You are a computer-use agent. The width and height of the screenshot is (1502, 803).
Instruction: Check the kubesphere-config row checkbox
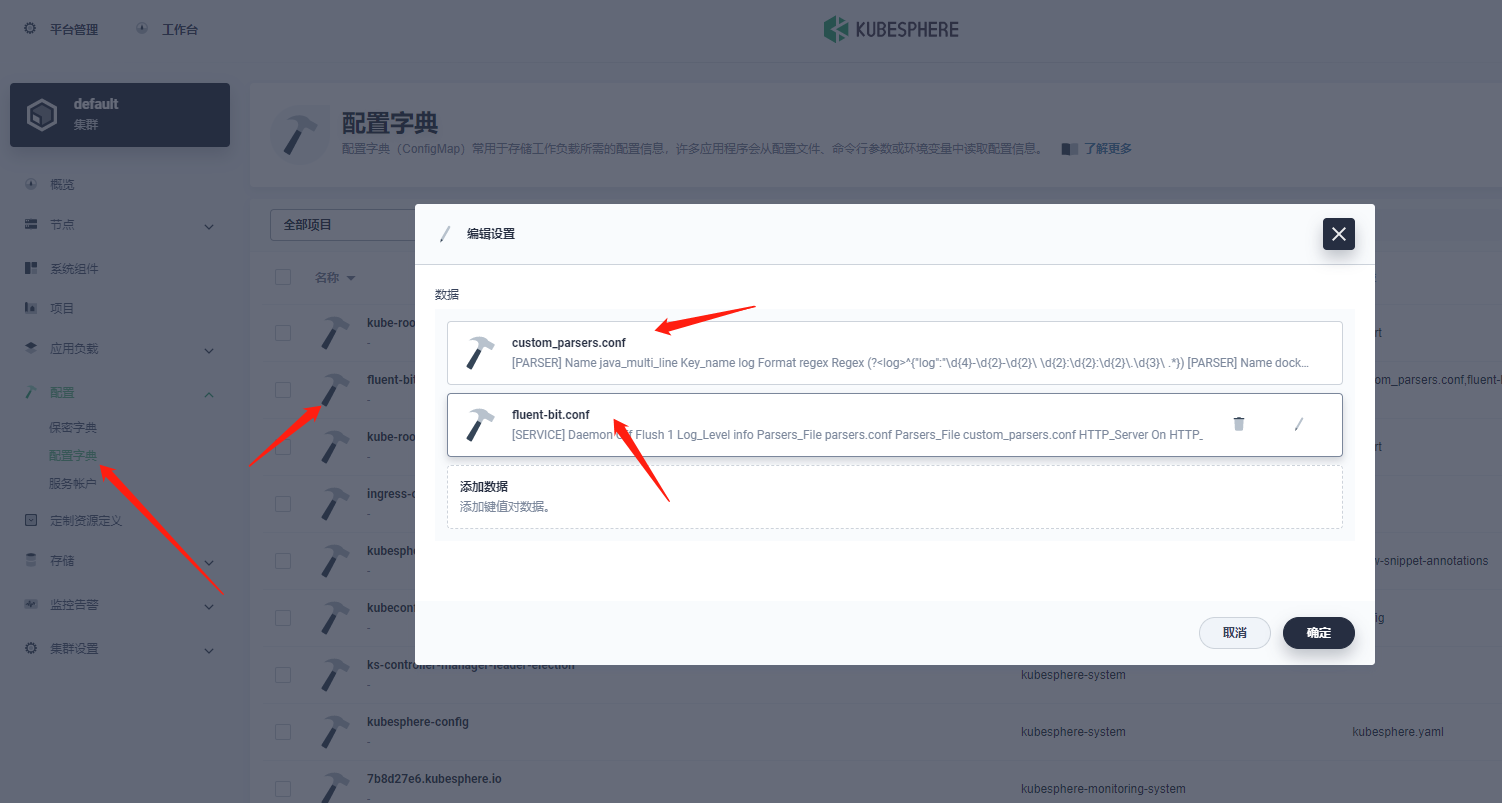click(283, 732)
